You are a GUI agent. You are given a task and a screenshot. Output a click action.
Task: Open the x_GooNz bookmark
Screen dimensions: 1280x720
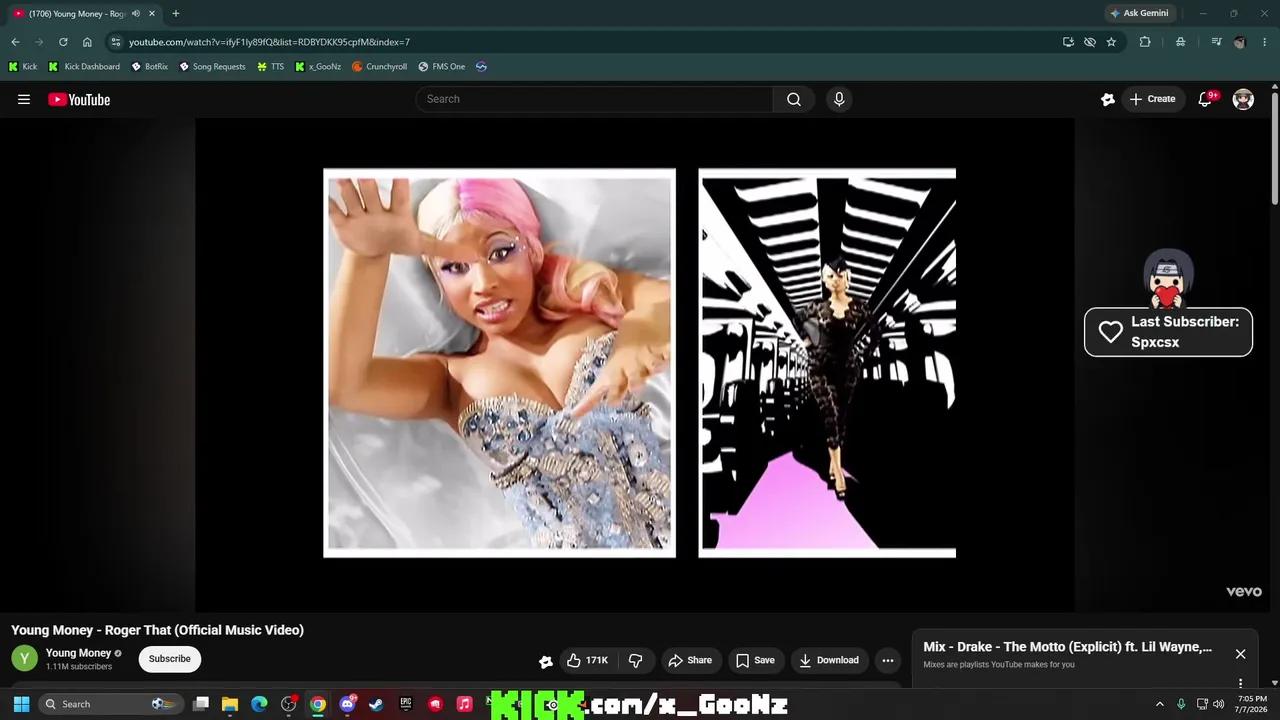pos(318,67)
